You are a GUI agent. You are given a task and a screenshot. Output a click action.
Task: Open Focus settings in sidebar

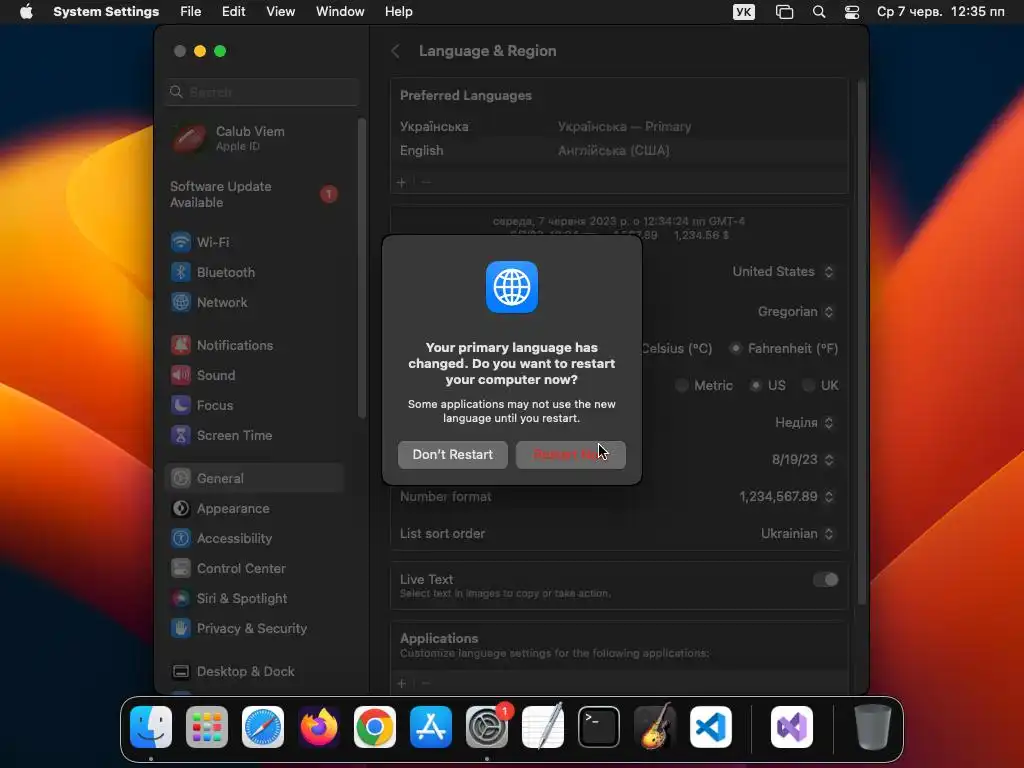[255, 406]
